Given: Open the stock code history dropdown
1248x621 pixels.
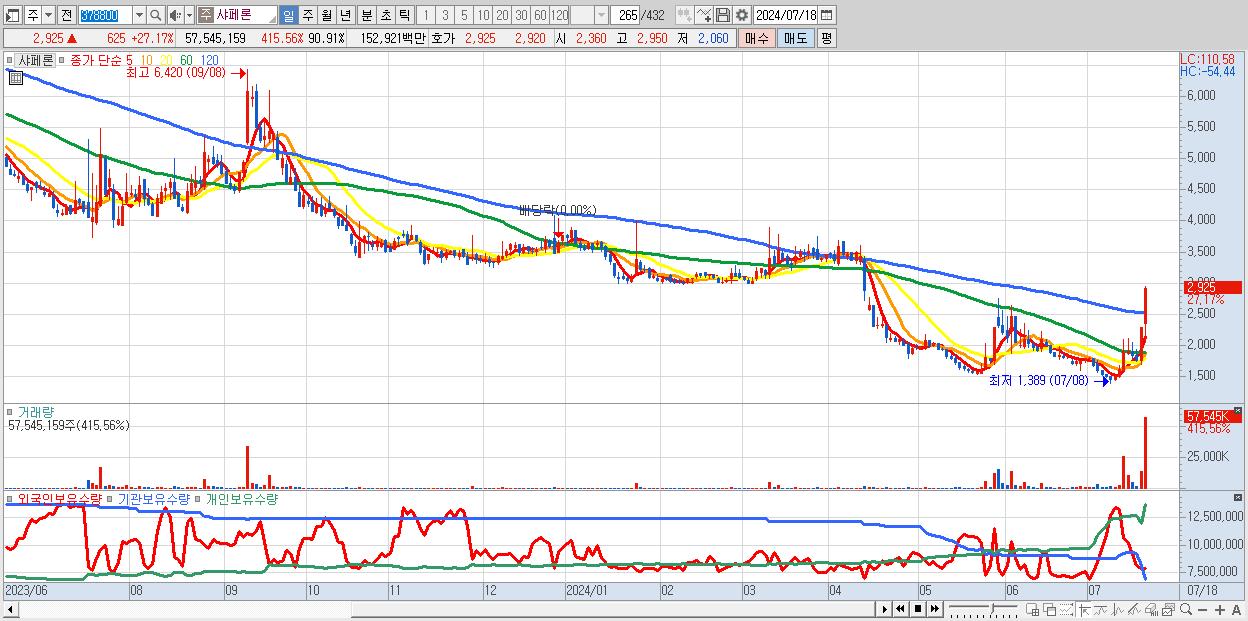Looking at the screenshot, I should [139, 15].
